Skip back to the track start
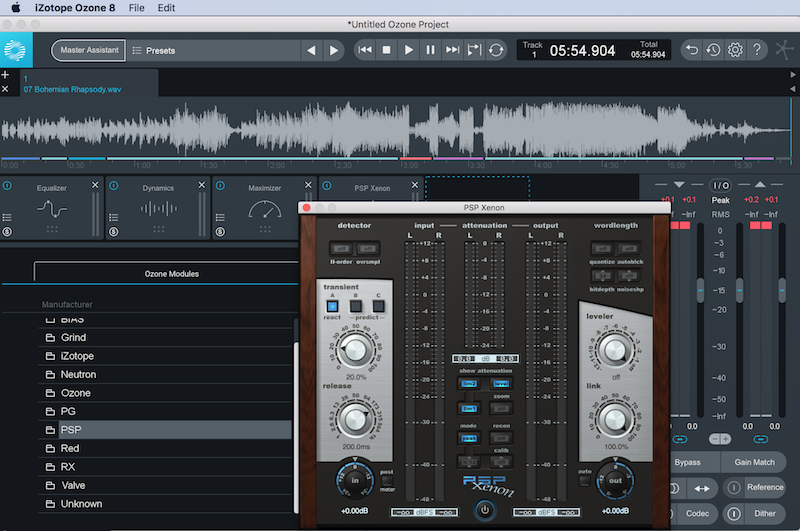 (365, 49)
